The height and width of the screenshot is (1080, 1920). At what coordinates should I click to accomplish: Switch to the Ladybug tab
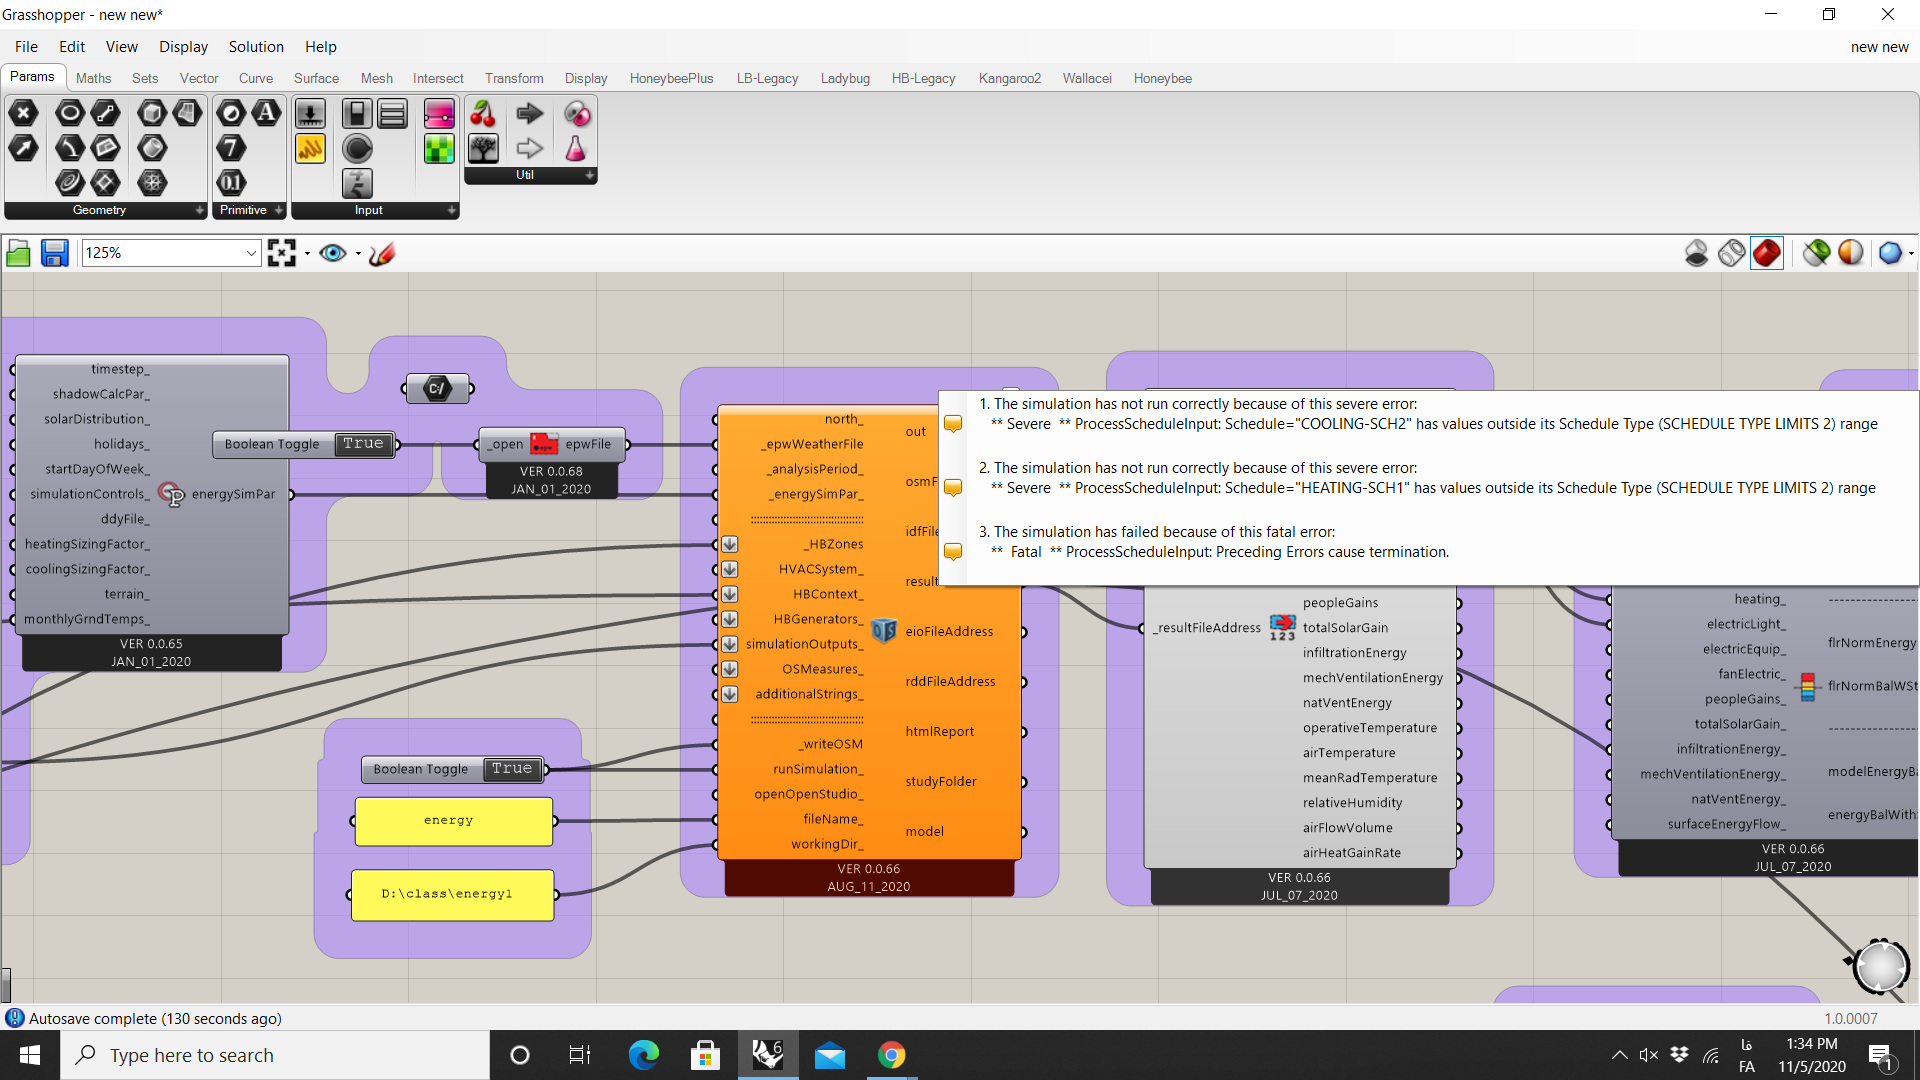[845, 78]
